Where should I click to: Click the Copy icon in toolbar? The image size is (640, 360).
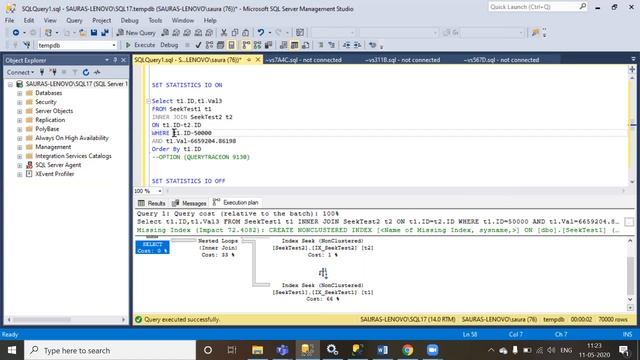point(235,33)
